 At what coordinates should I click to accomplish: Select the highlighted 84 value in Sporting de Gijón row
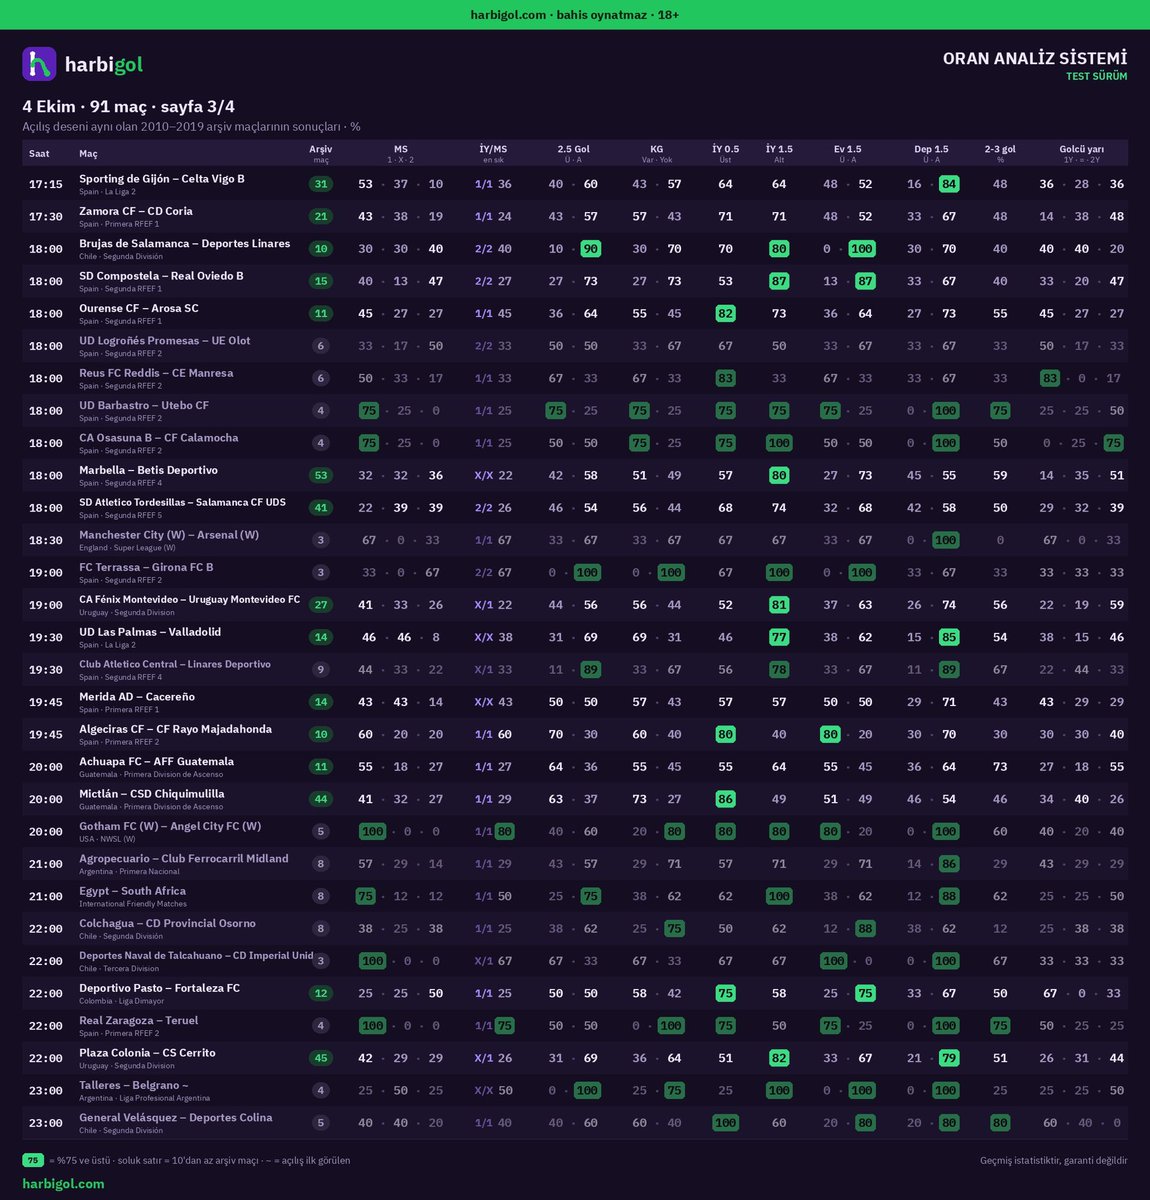[x=949, y=184]
